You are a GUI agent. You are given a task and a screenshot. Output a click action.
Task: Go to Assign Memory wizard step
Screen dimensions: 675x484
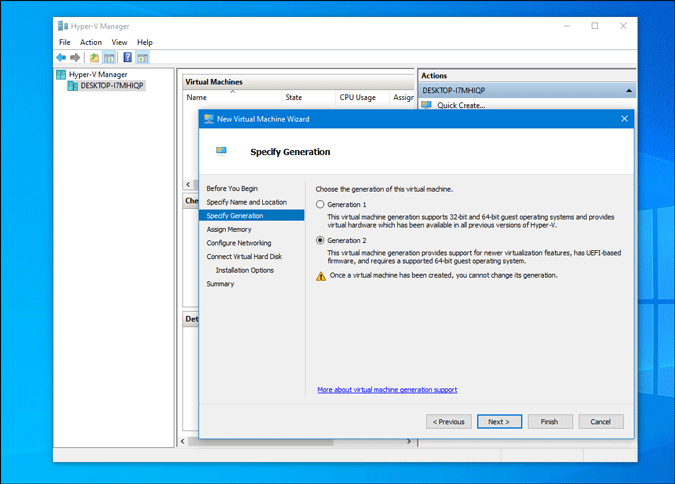click(x=229, y=230)
